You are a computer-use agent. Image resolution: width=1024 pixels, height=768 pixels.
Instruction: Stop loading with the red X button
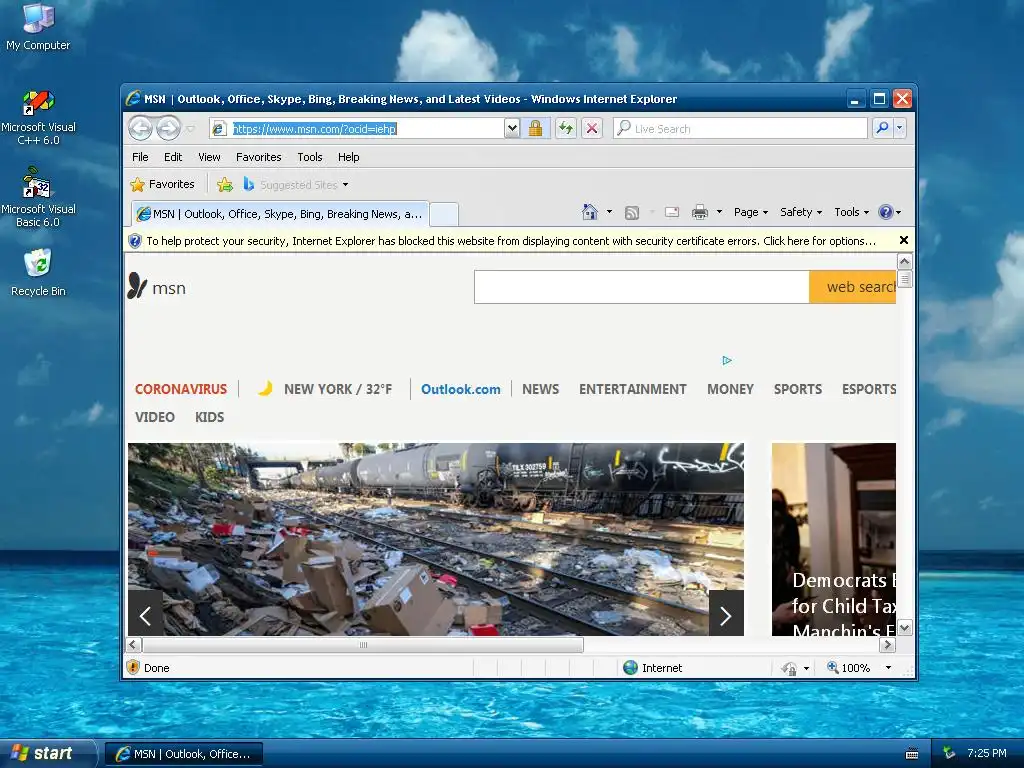pos(592,129)
